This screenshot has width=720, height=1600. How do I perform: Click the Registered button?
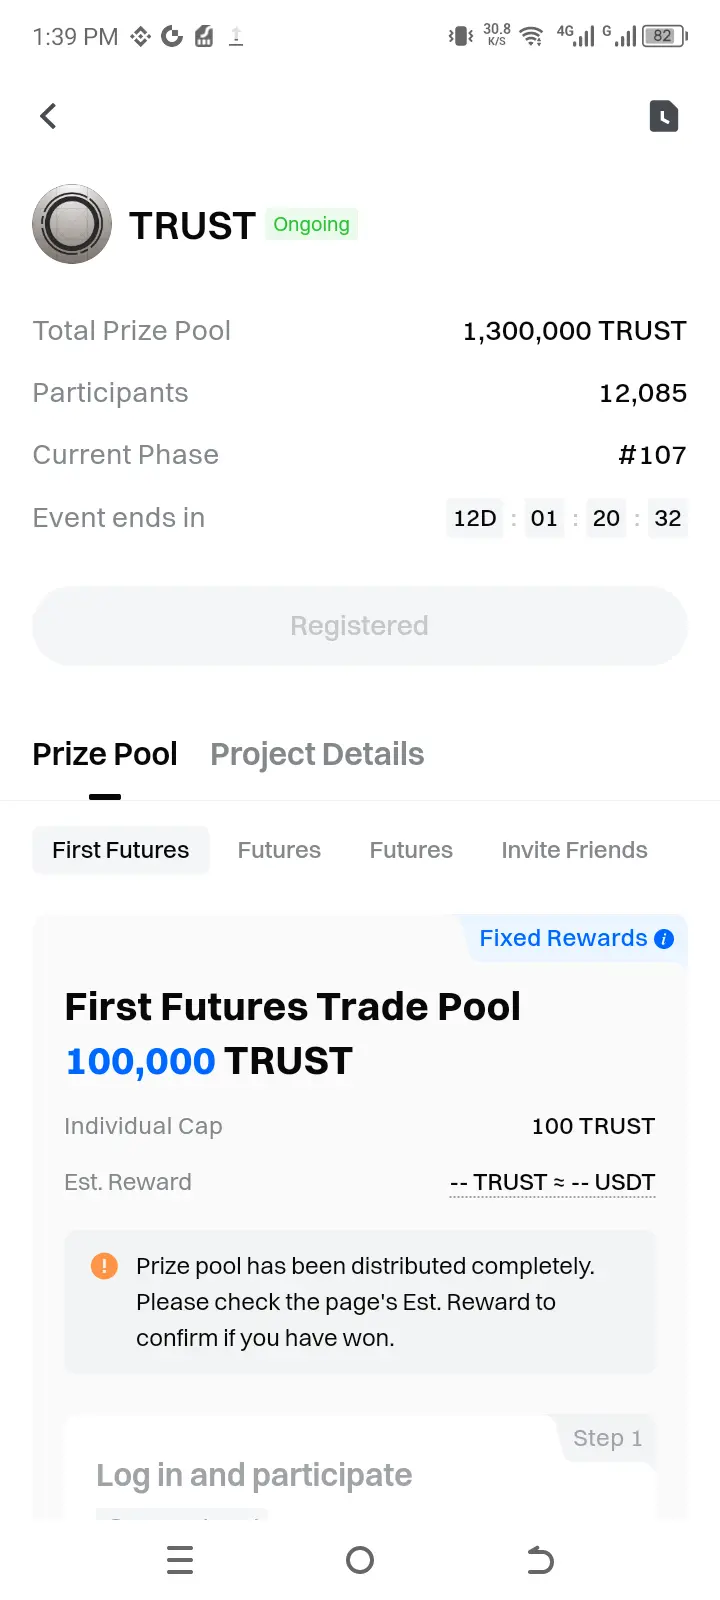click(x=360, y=626)
